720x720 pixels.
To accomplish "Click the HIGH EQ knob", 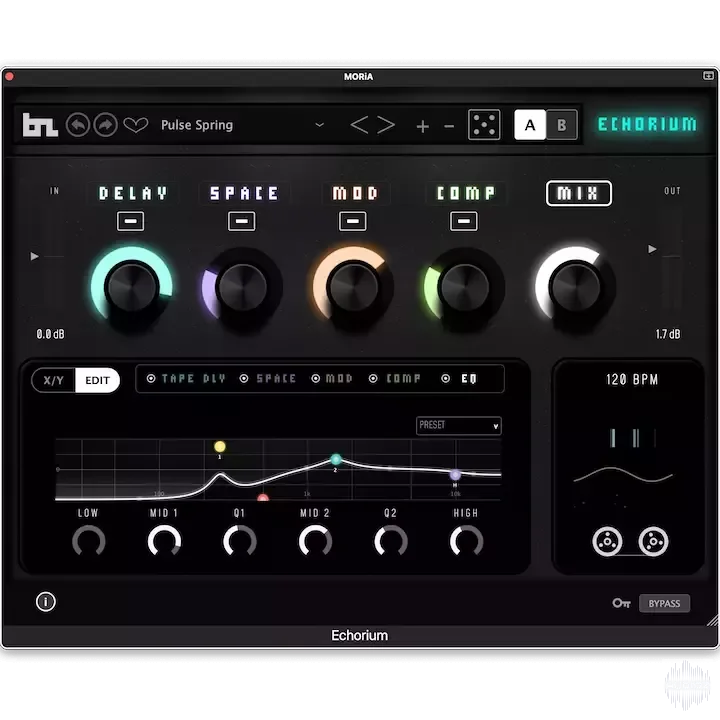I will [467, 541].
